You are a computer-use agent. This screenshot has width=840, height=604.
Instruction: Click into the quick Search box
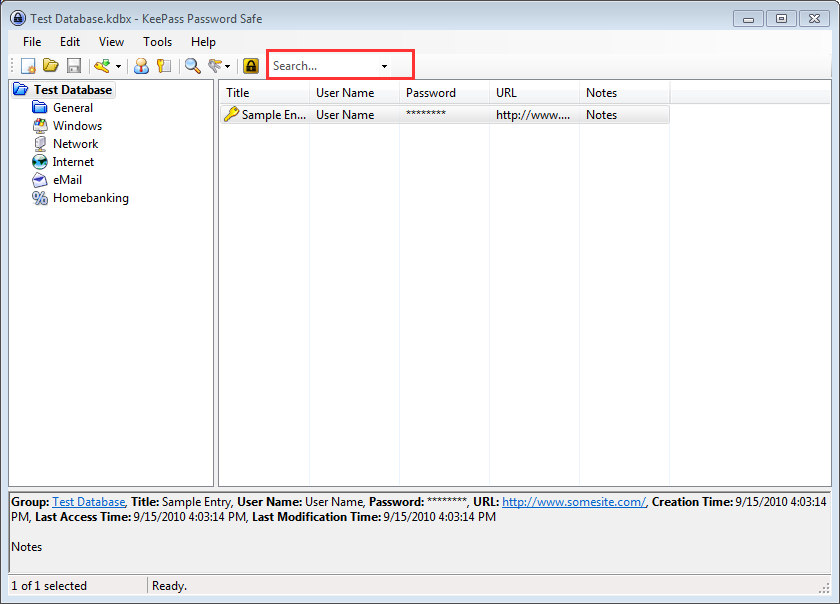[324, 66]
